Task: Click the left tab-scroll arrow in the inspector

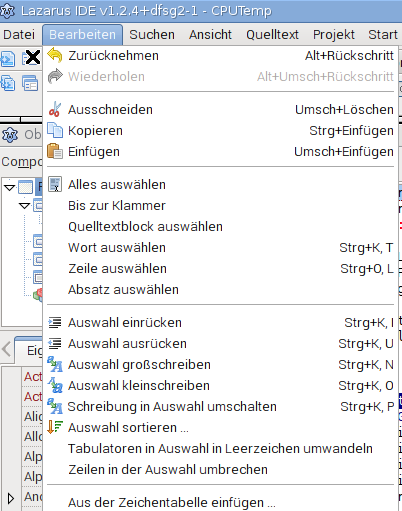Action: pyautogui.click(x=7, y=349)
